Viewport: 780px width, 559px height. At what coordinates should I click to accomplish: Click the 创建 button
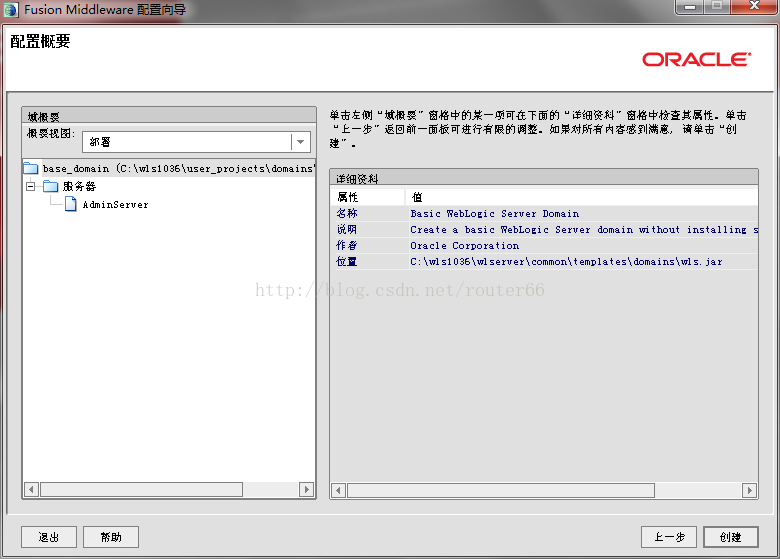click(731, 537)
